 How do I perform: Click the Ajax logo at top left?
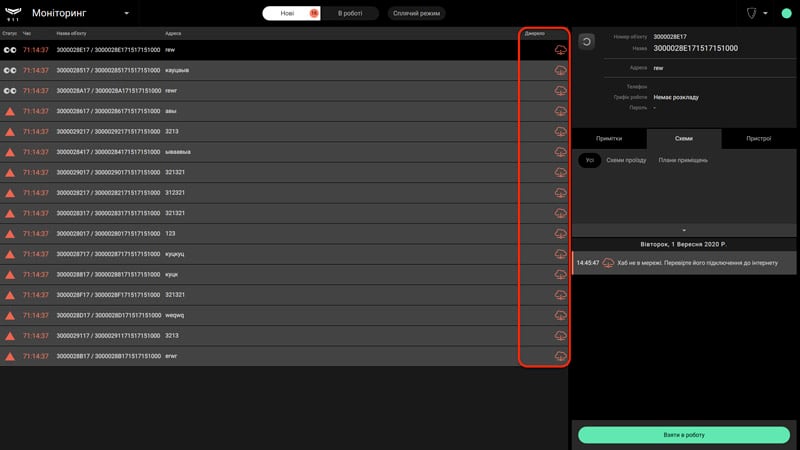click(x=13, y=13)
